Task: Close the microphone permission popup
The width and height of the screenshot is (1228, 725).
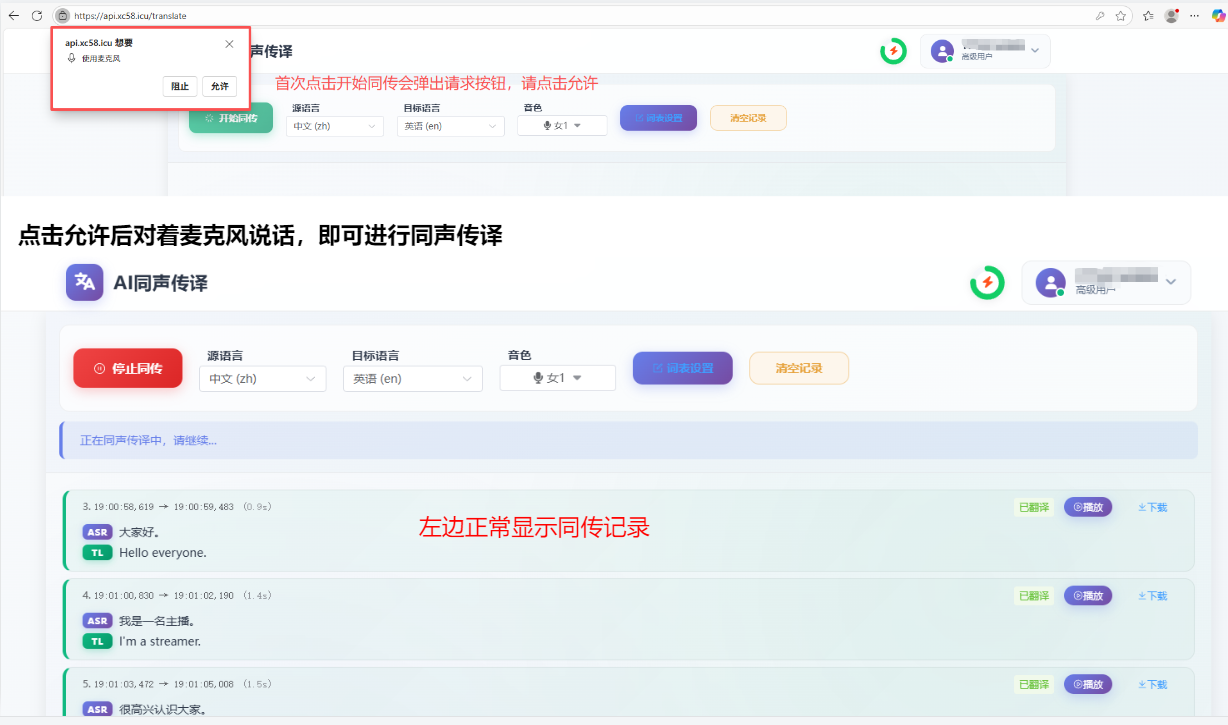Action: click(229, 44)
